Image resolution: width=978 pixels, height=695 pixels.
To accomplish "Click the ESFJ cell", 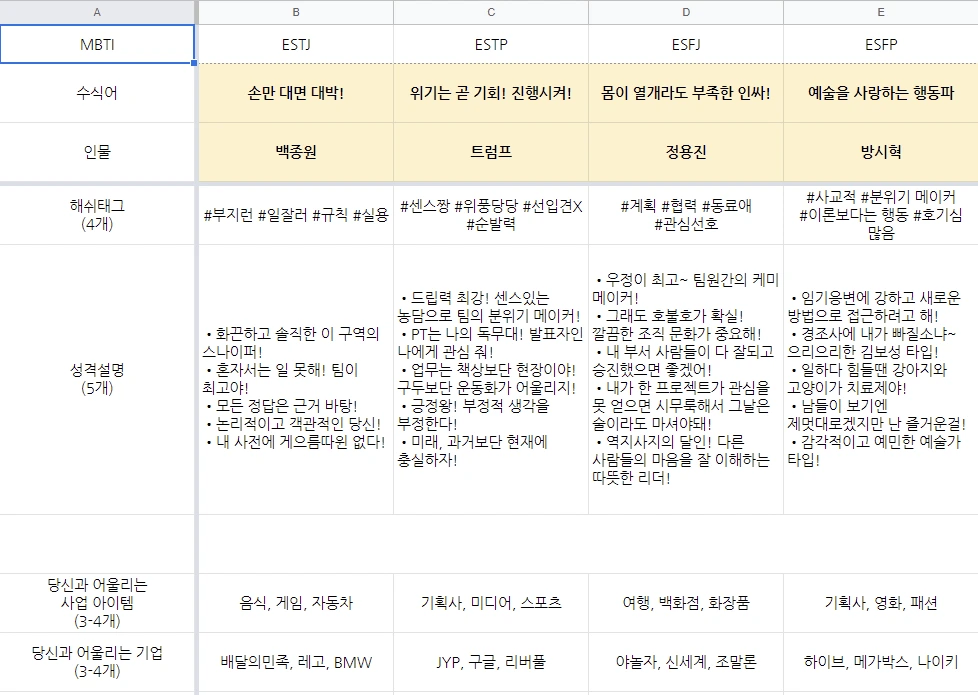I will click(x=686, y=44).
